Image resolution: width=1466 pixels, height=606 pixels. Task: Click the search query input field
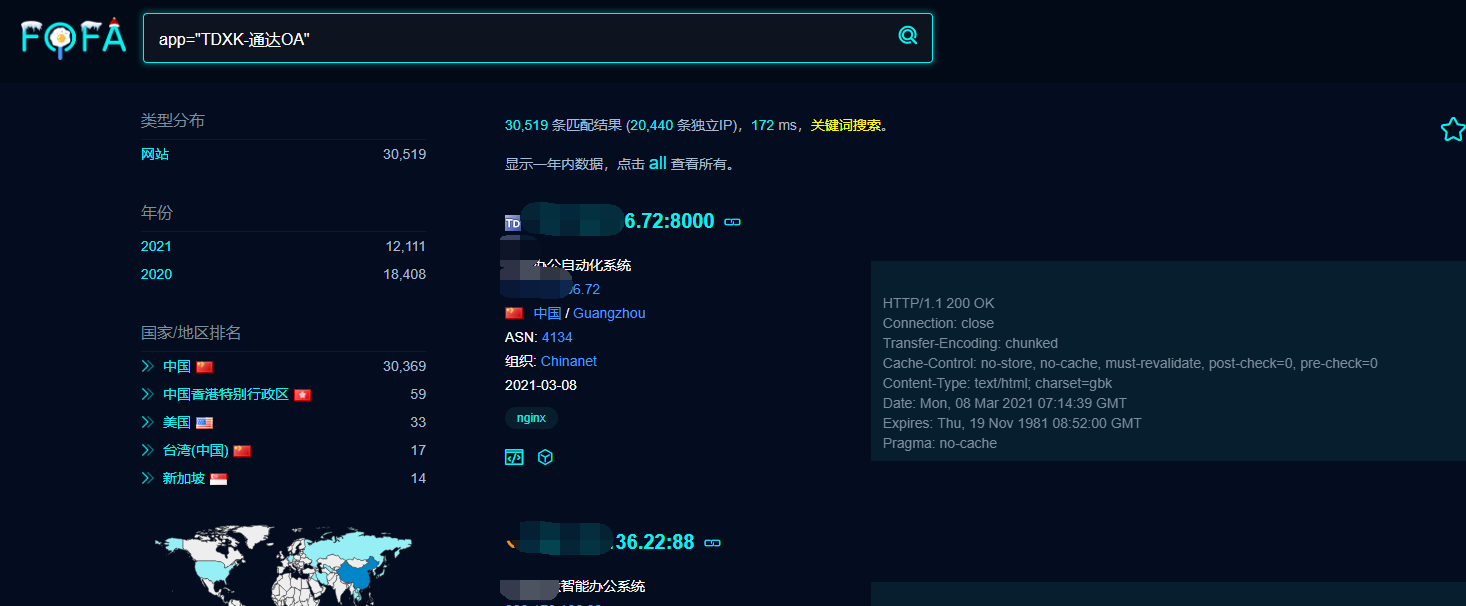click(538, 38)
